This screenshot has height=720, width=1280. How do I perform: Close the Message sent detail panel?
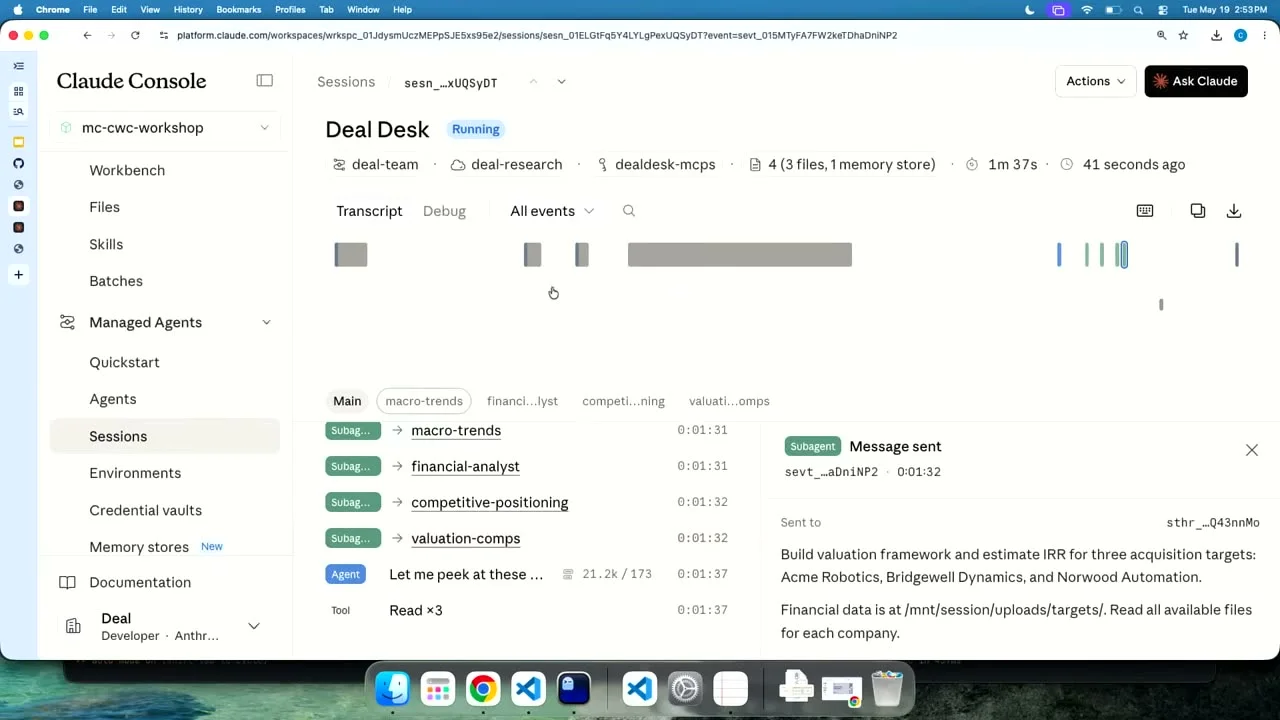(x=1252, y=450)
